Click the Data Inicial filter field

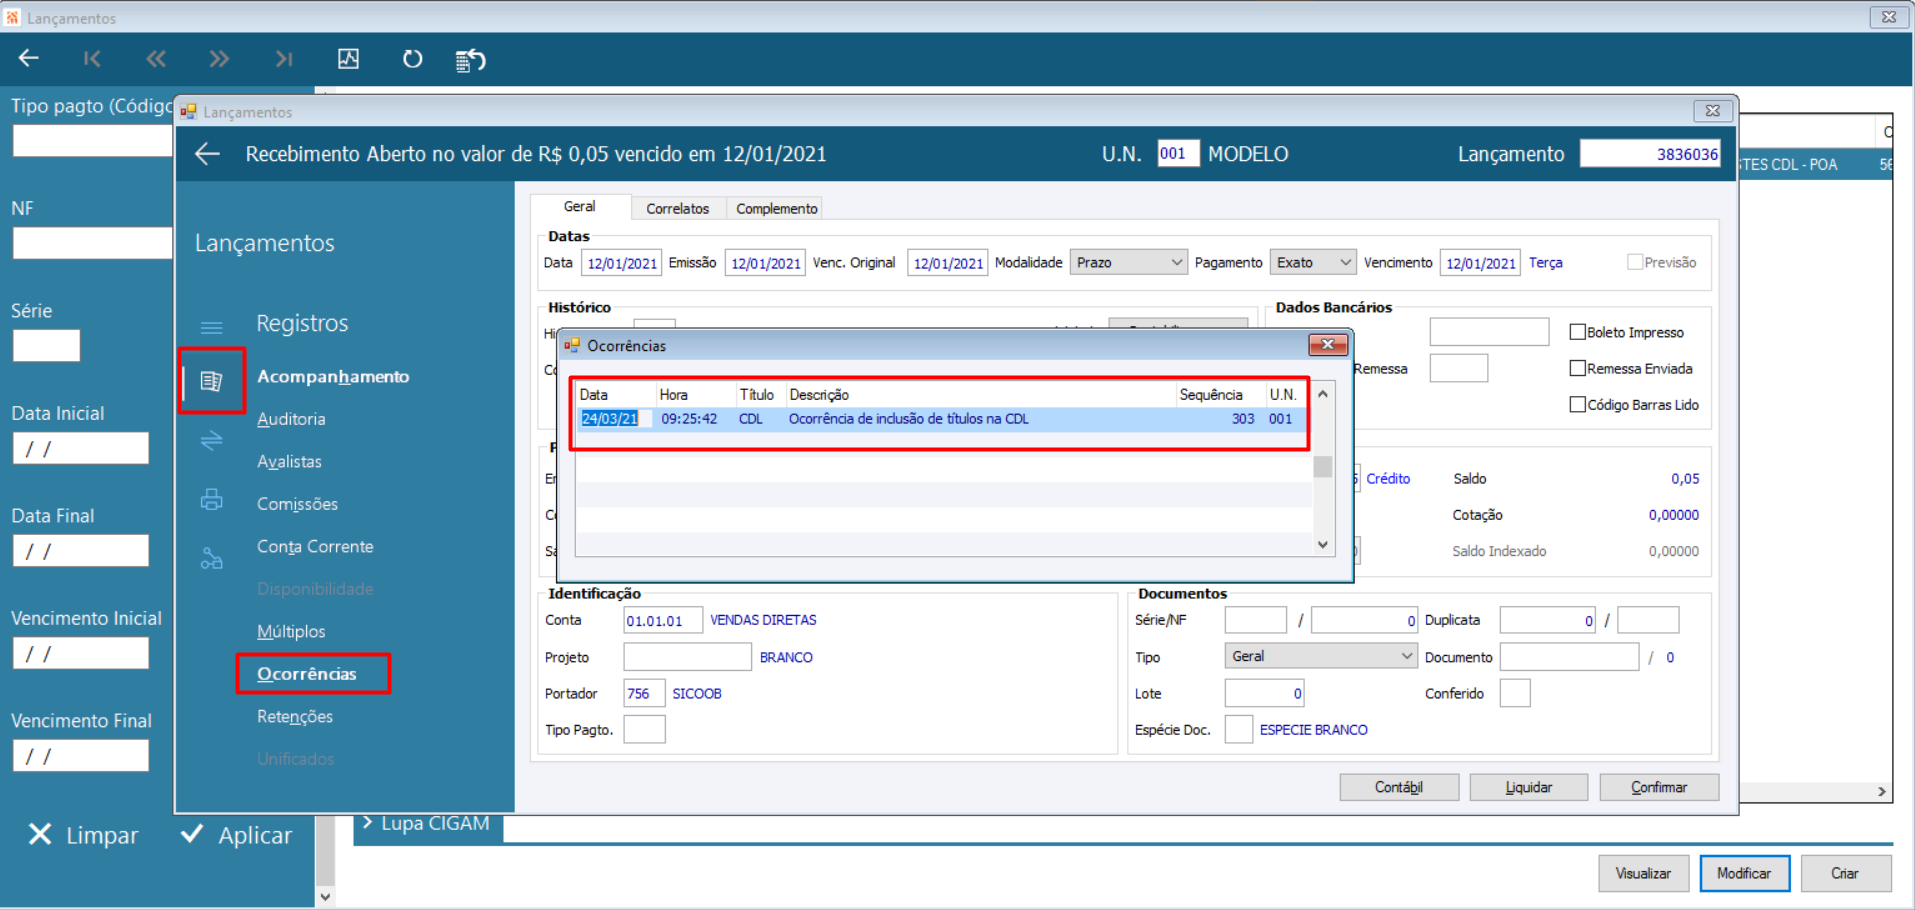click(x=81, y=448)
